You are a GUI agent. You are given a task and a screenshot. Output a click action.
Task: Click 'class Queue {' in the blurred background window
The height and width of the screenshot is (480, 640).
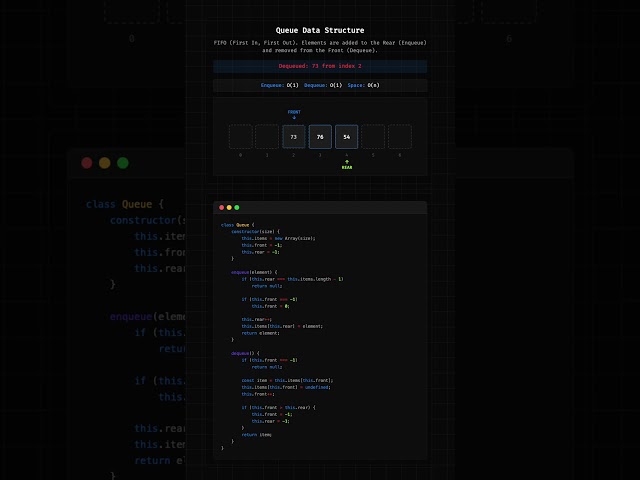point(125,204)
